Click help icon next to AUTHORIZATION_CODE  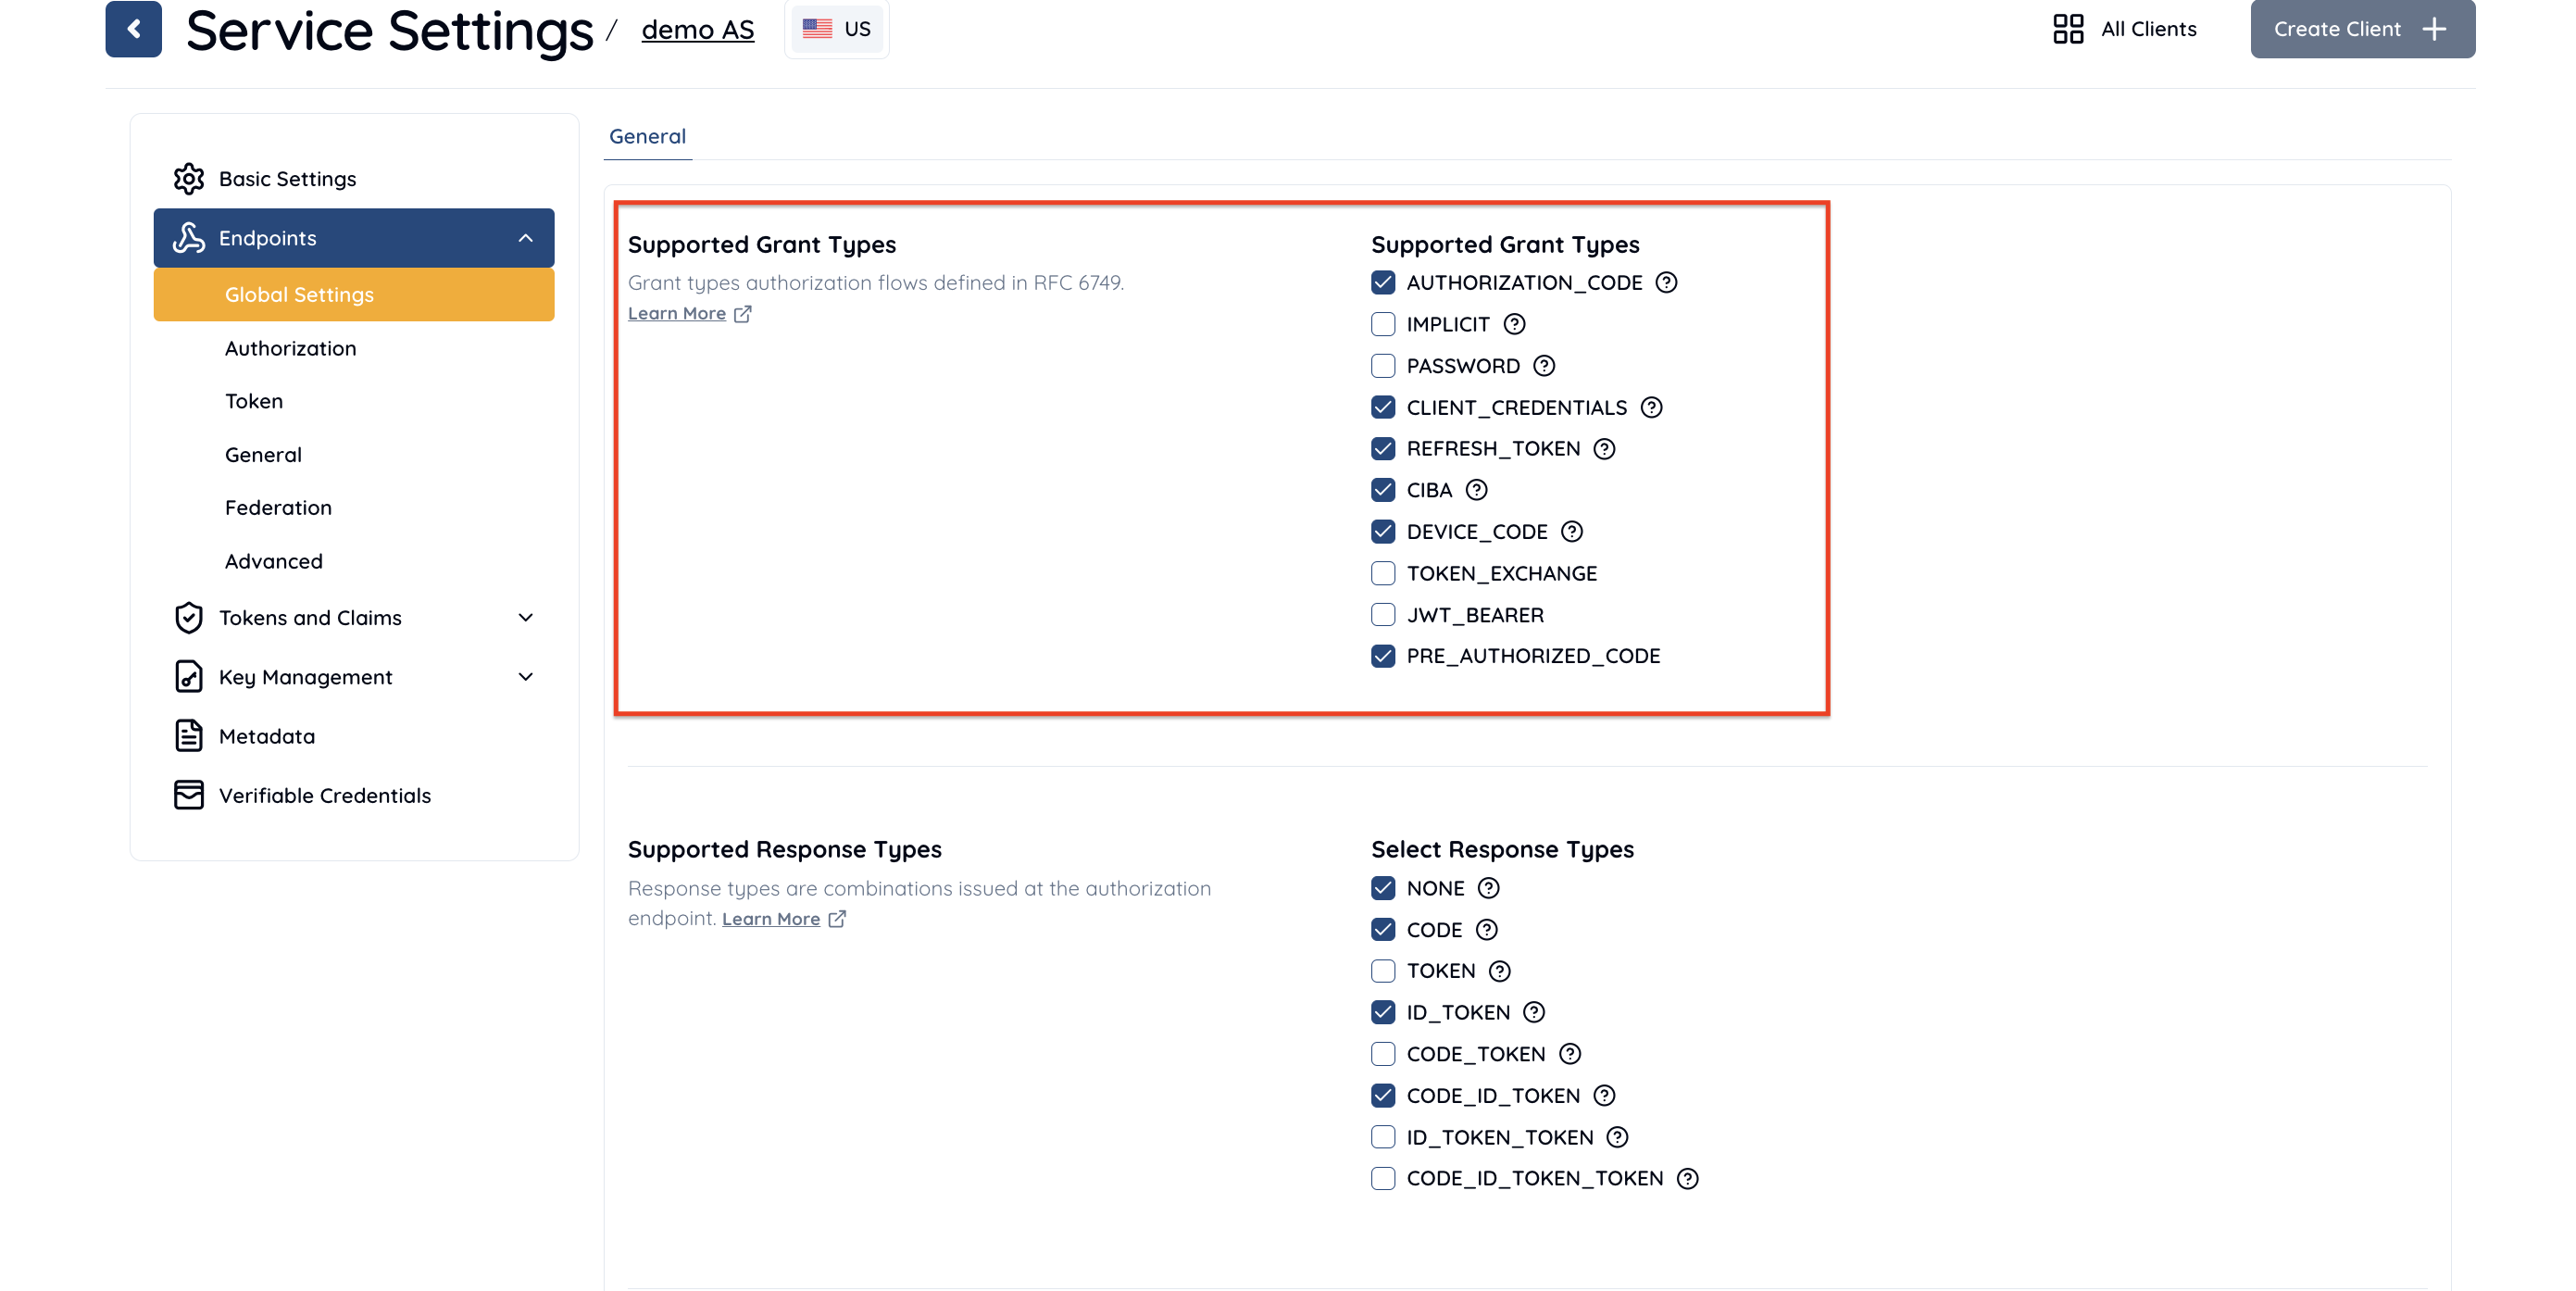pyautogui.click(x=1666, y=283)
